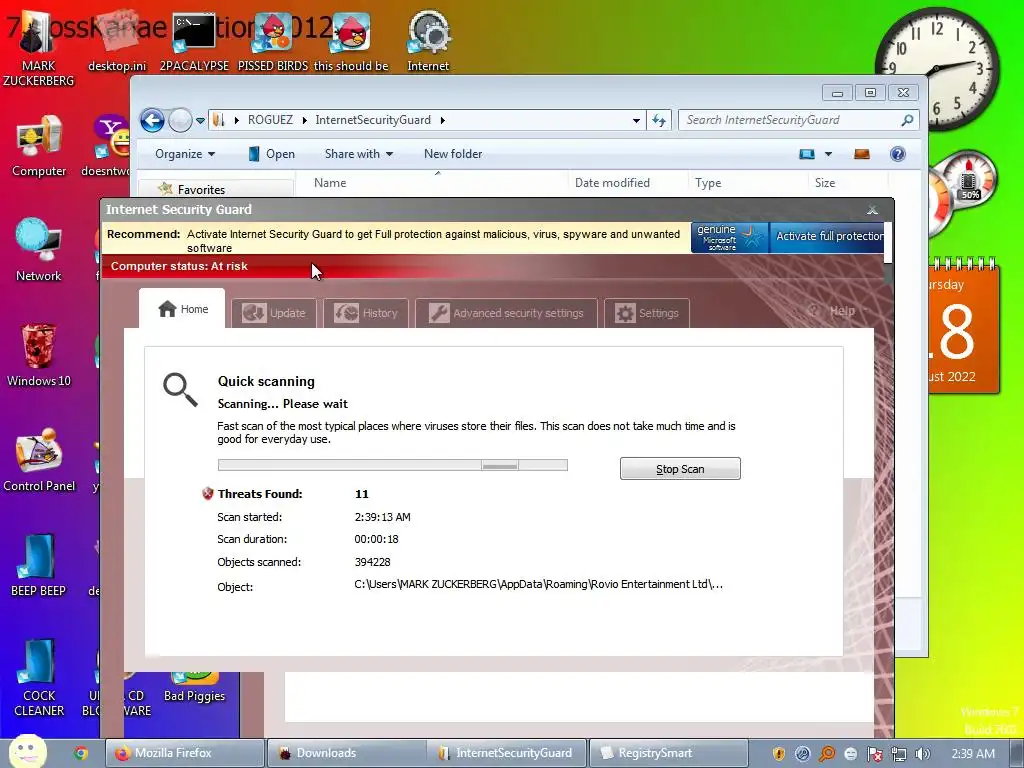The width and height of the screenshot is (1024, 768).
Task: Click New folder in Explorer toolbar
Action: [x=453, y=154]
